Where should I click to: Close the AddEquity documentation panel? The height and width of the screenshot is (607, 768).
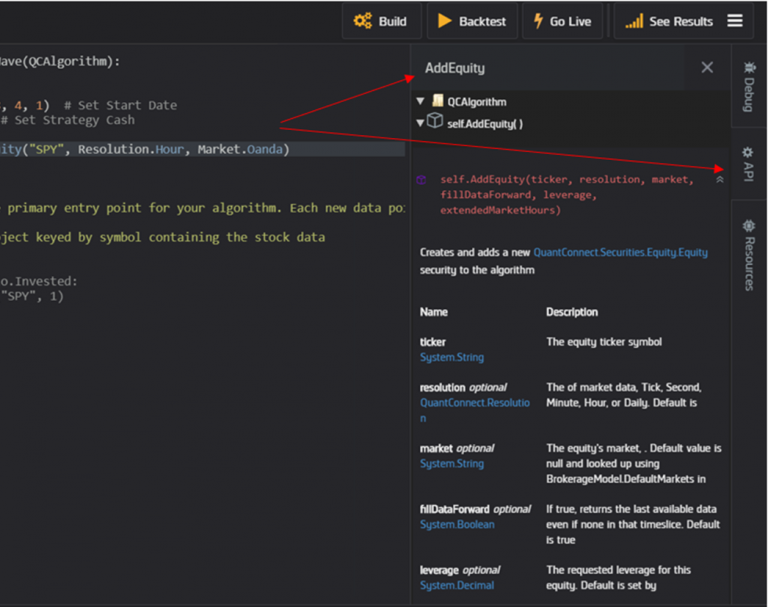click(707, 68)
